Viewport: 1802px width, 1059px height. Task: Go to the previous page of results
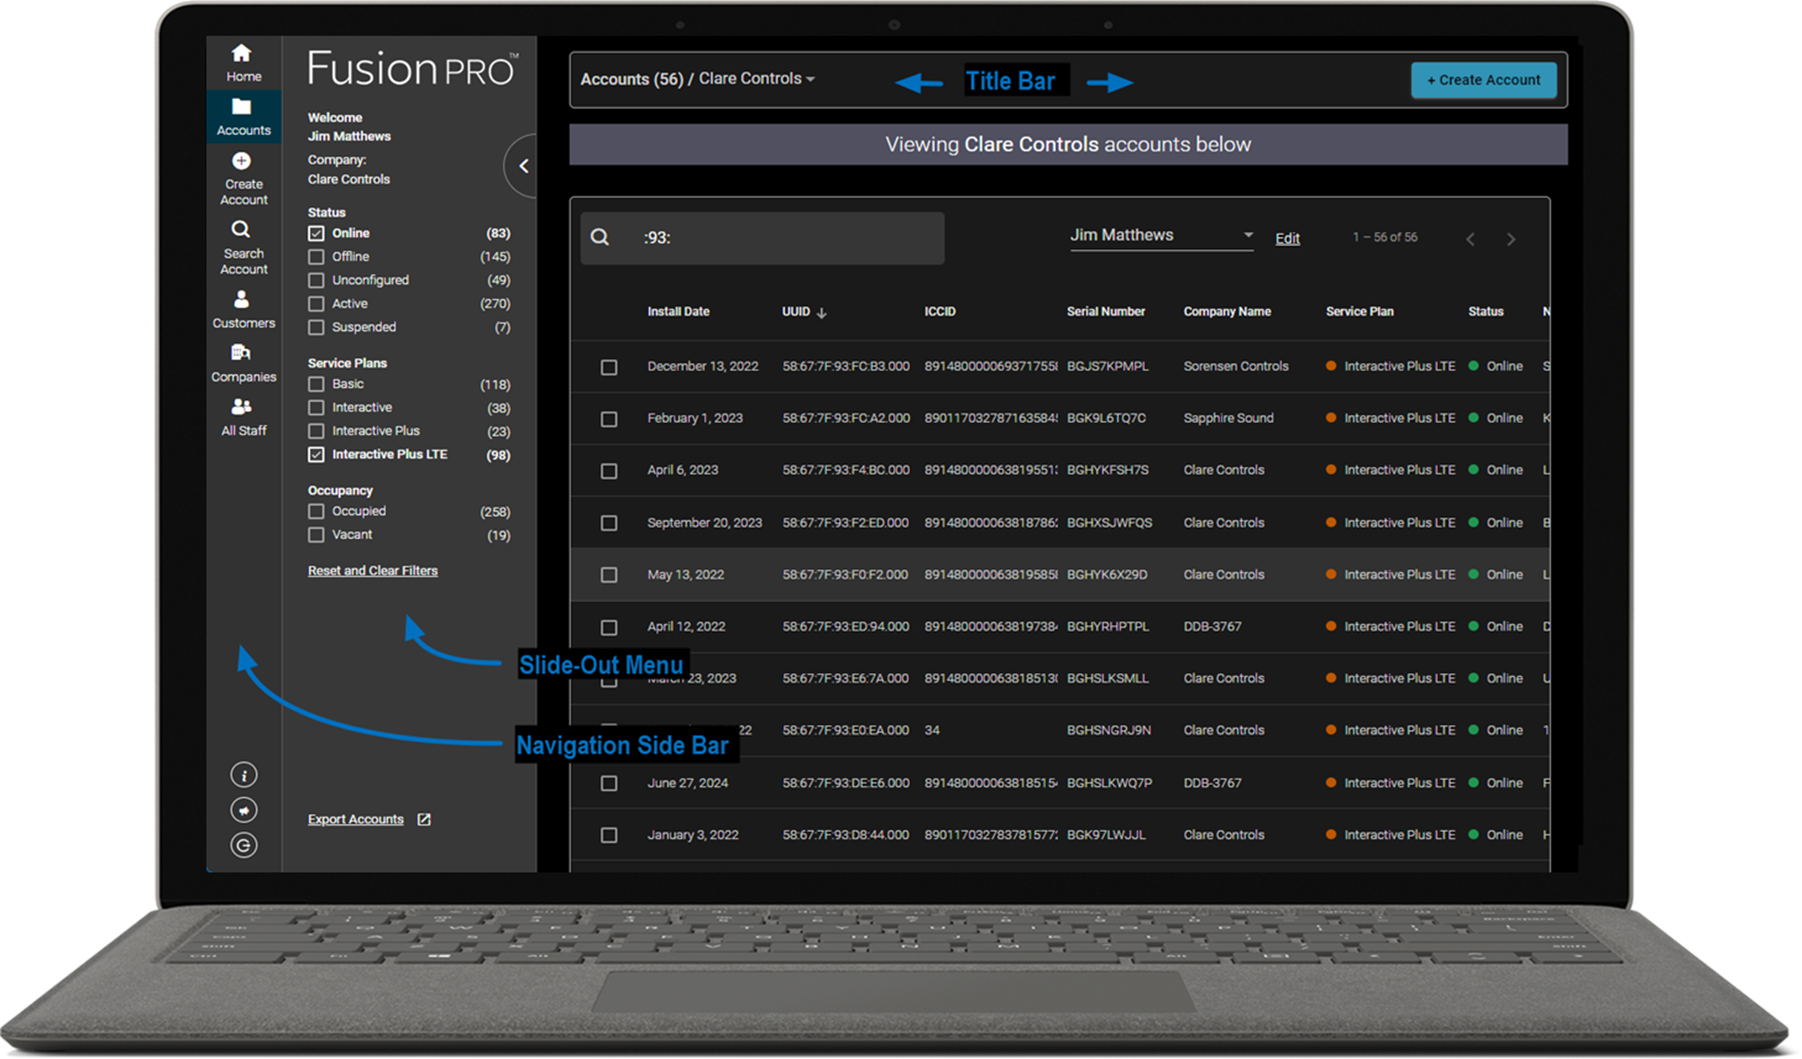pos(1470,239)
